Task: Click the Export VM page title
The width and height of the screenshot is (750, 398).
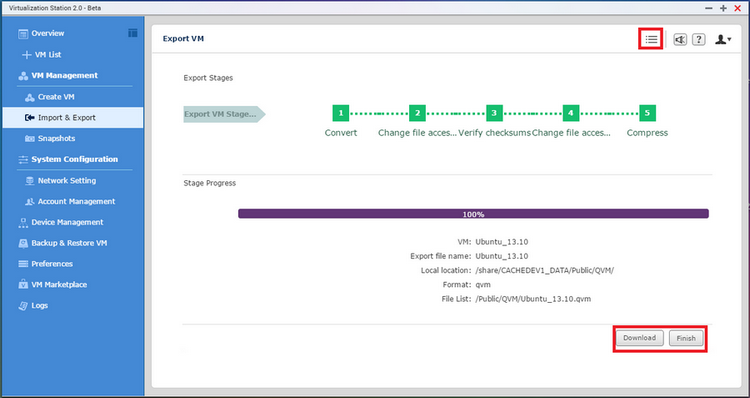Action: click(x=183, y=39)
